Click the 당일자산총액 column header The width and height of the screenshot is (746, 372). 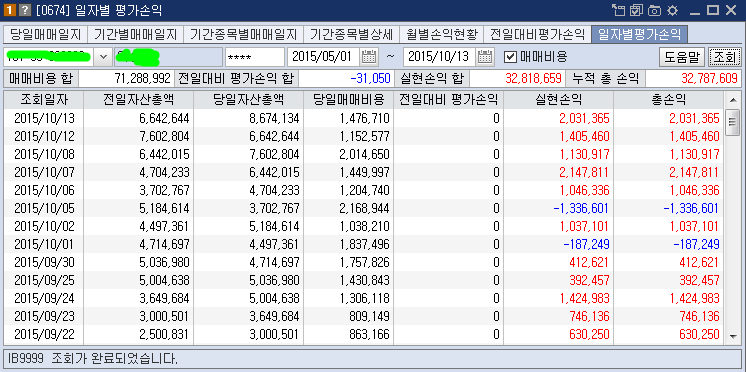click(248, 99)
